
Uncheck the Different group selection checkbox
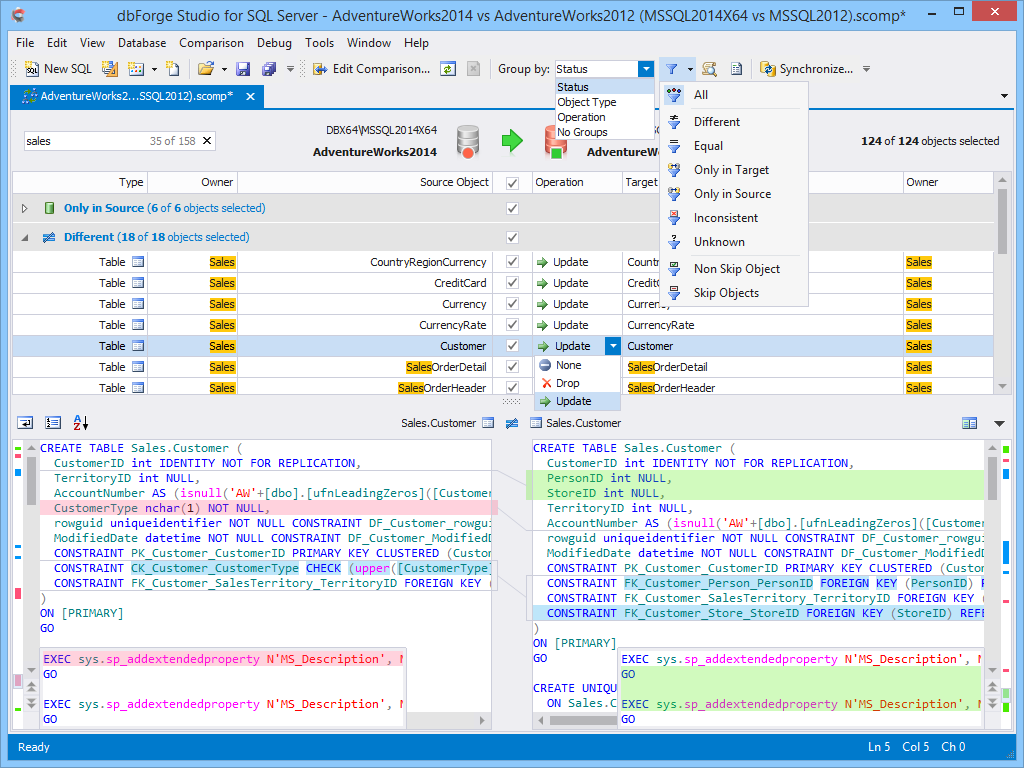click(512, 237)
